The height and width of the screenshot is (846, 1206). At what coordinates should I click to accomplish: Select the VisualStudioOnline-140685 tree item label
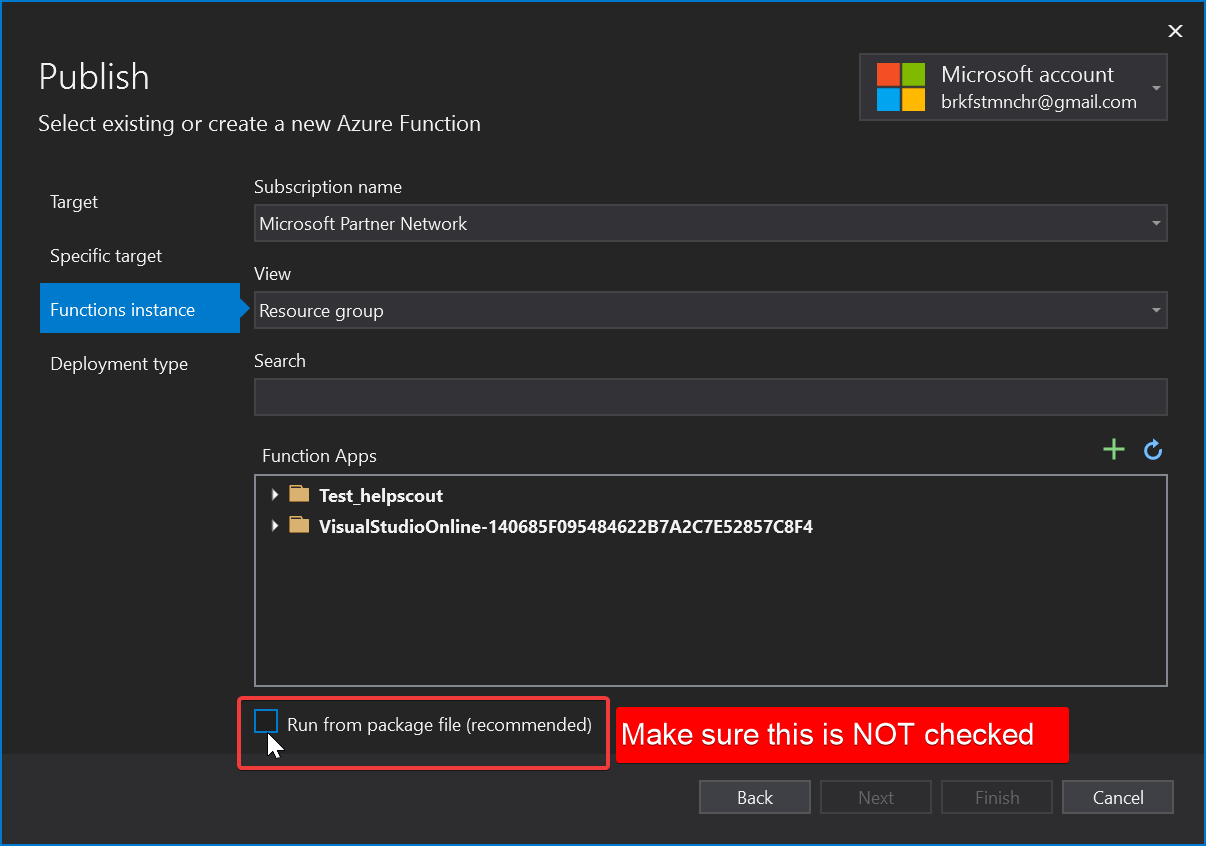(565, 526)
